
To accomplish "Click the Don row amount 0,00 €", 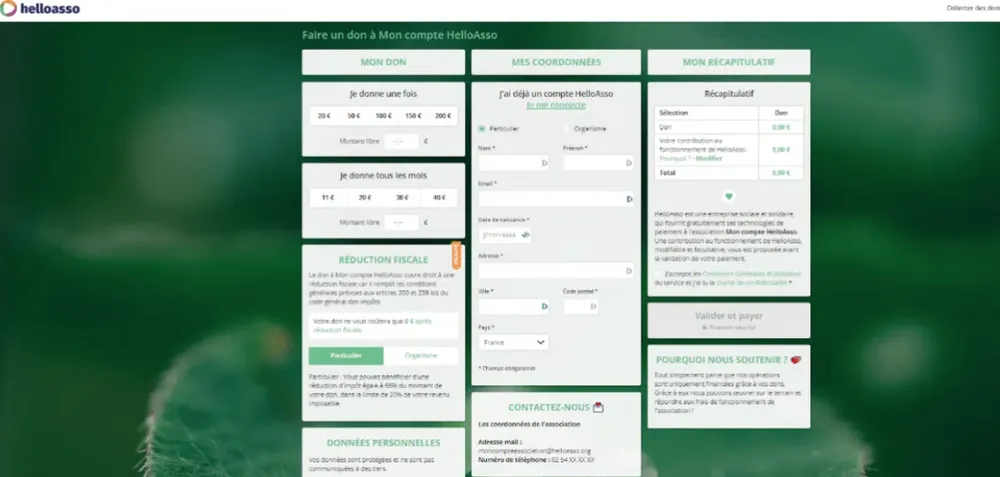I will click(x=781, y=127).
